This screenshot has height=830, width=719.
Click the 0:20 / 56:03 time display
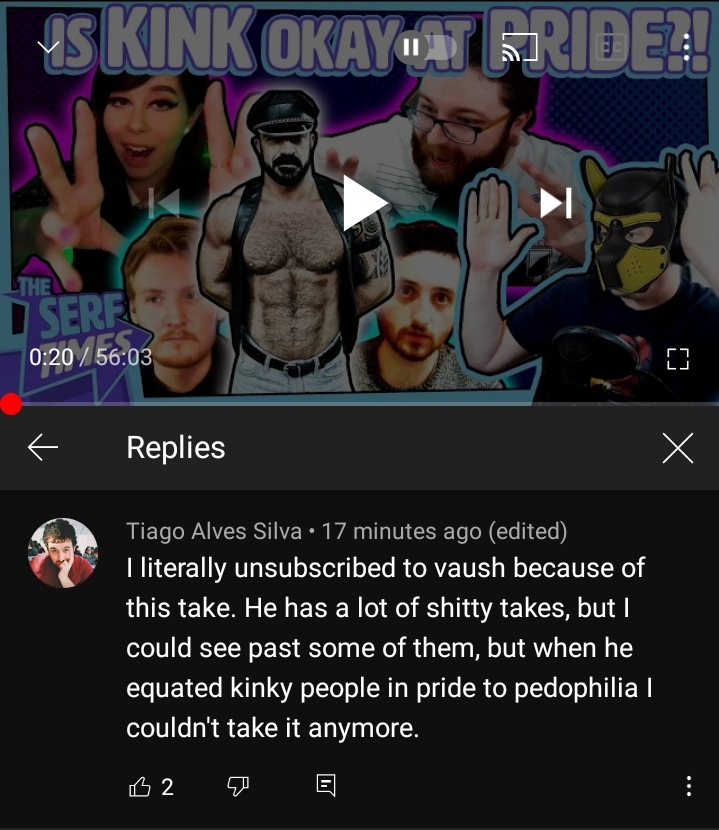[91, 357]
